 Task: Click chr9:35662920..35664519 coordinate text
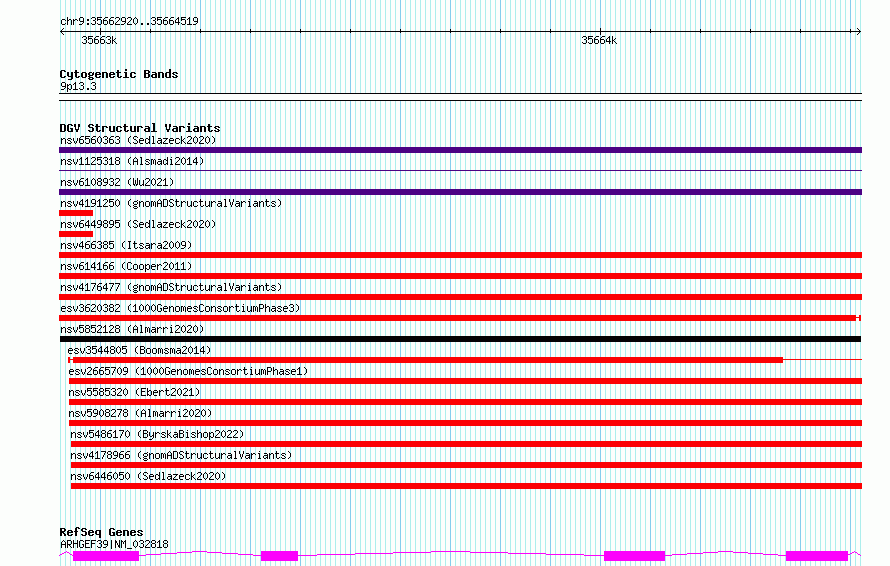coord(129,21)
